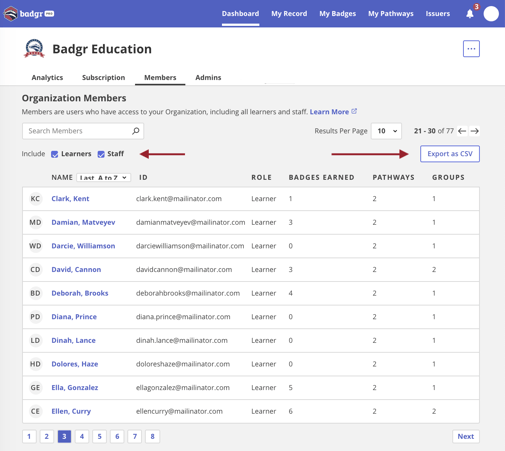The height and width of the screenshot is (451, 505).
Task: Click the Badgr Education organization emblem
Action: click(34, 49)
